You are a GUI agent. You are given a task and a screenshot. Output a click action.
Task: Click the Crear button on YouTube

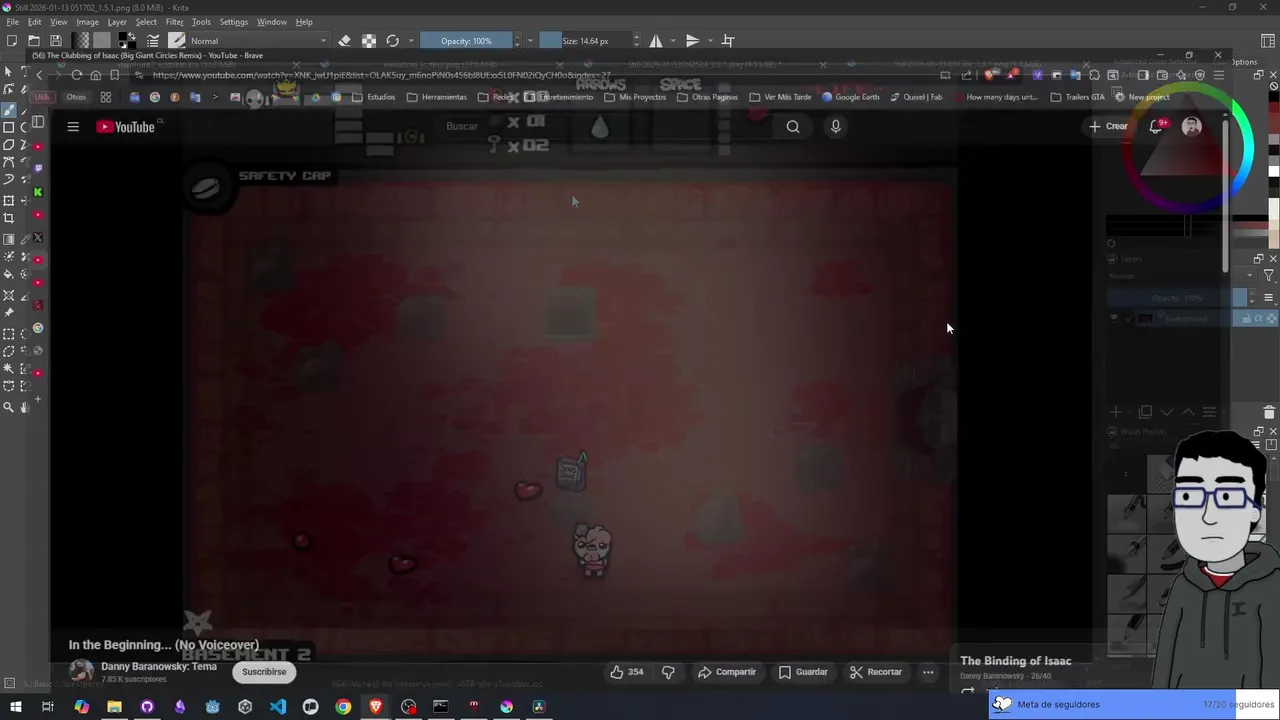[1109, 126]
